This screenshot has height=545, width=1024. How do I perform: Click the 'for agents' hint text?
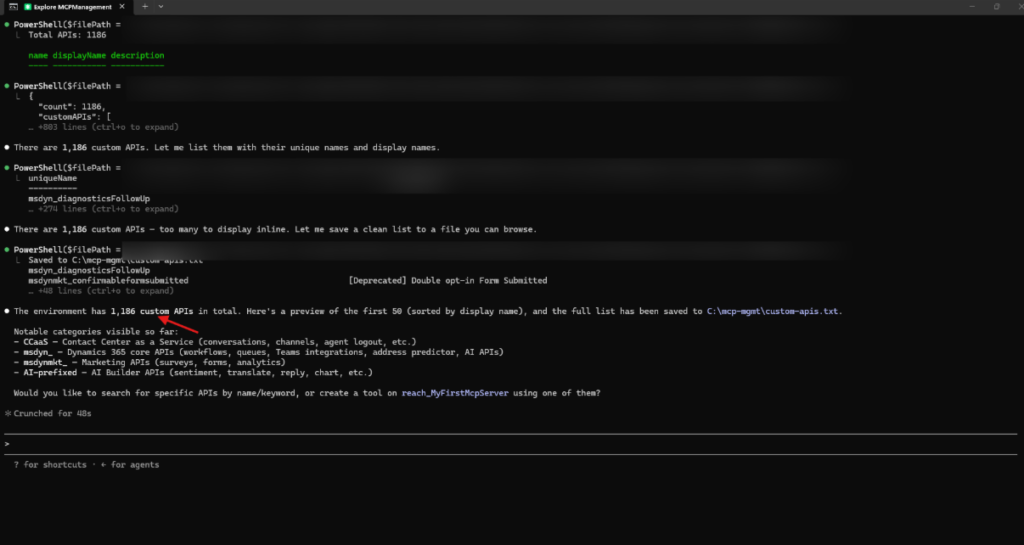135,465
